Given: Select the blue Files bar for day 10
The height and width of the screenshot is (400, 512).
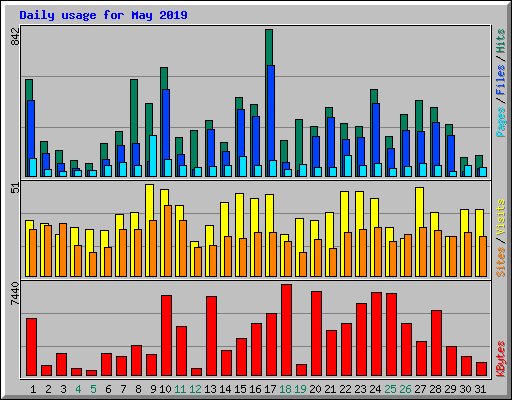Looking at the screenshot, I should coord(166,133).
